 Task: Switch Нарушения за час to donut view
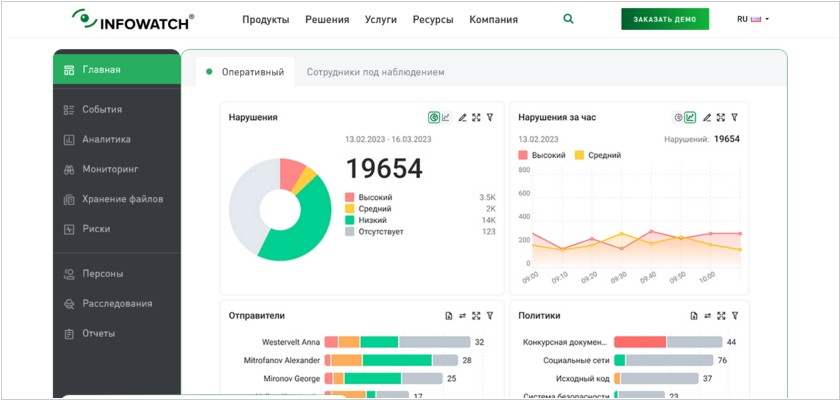click(x=678, y=117)
